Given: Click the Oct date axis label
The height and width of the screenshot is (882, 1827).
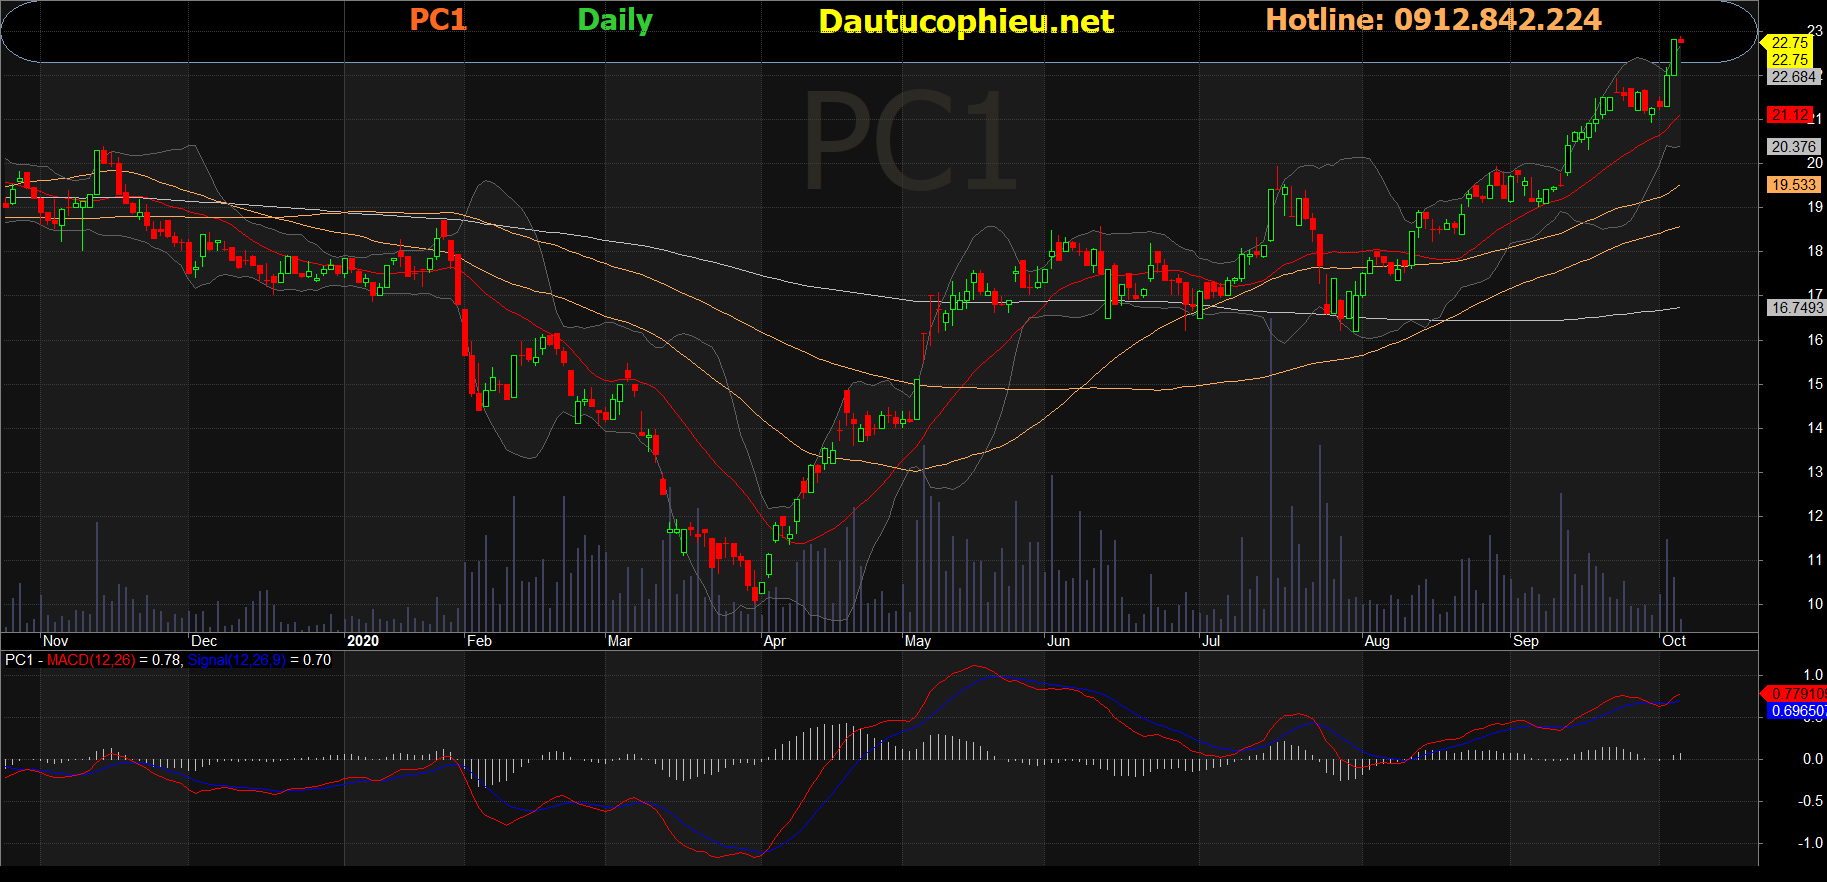Looking at the screenshot, I should click(1674, 641).
